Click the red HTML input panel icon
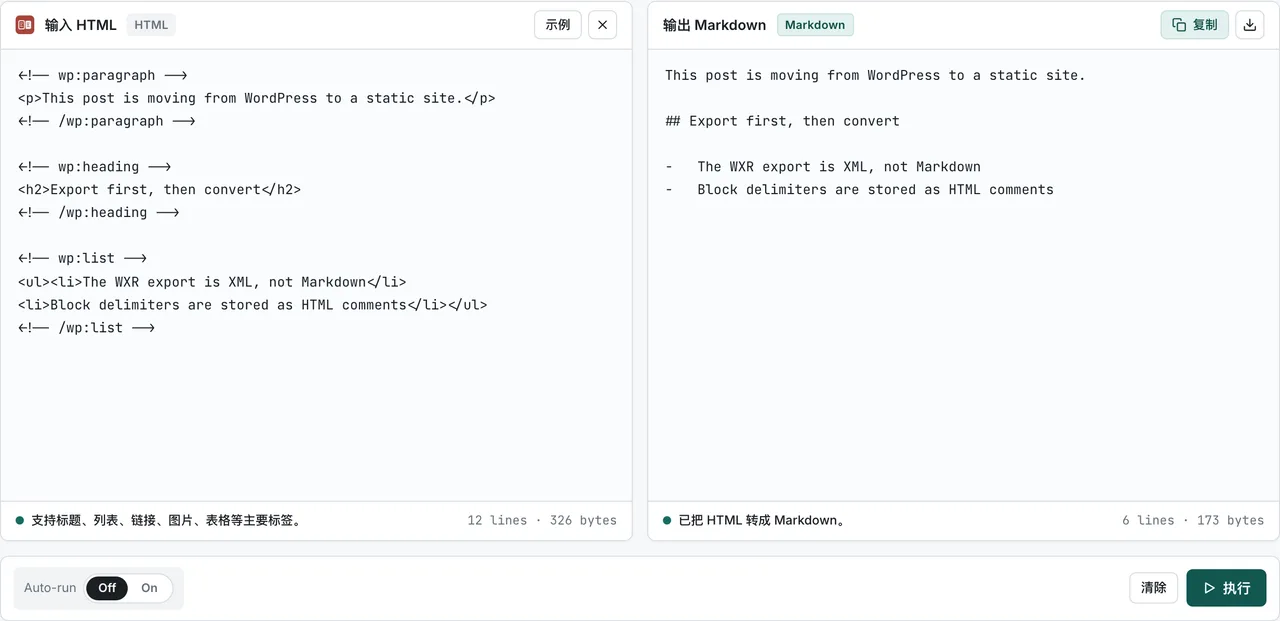 pos(25,25)
